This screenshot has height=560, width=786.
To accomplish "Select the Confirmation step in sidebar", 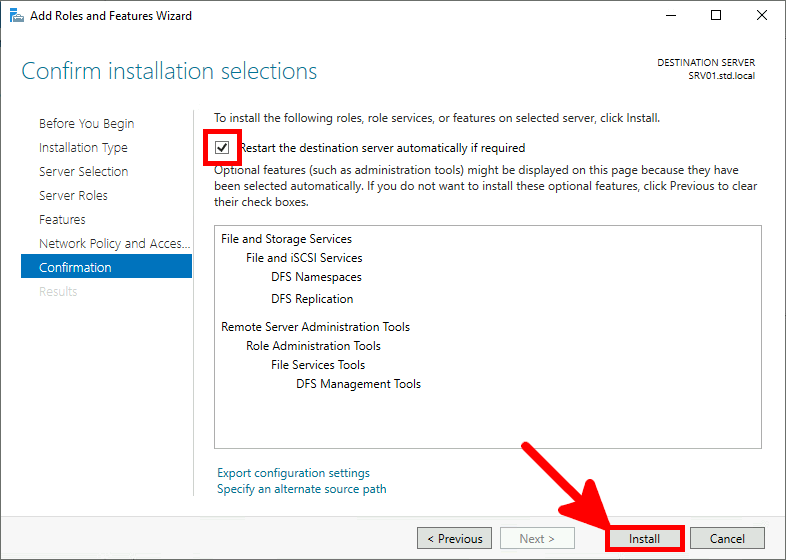I will (x=75, y=268).
